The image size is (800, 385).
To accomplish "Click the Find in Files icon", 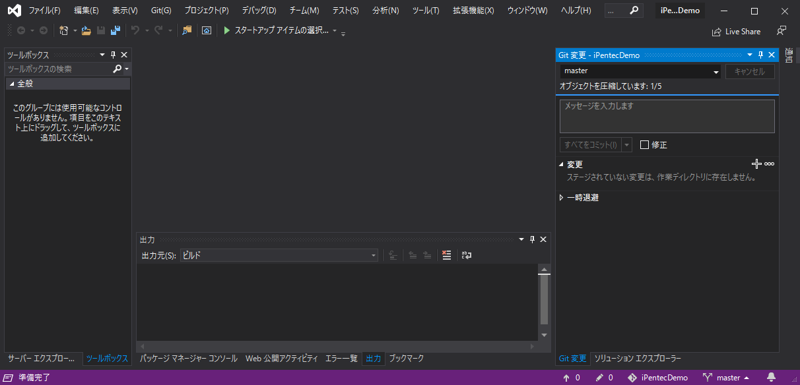I will pyautogui.click(x=187, y=31).
